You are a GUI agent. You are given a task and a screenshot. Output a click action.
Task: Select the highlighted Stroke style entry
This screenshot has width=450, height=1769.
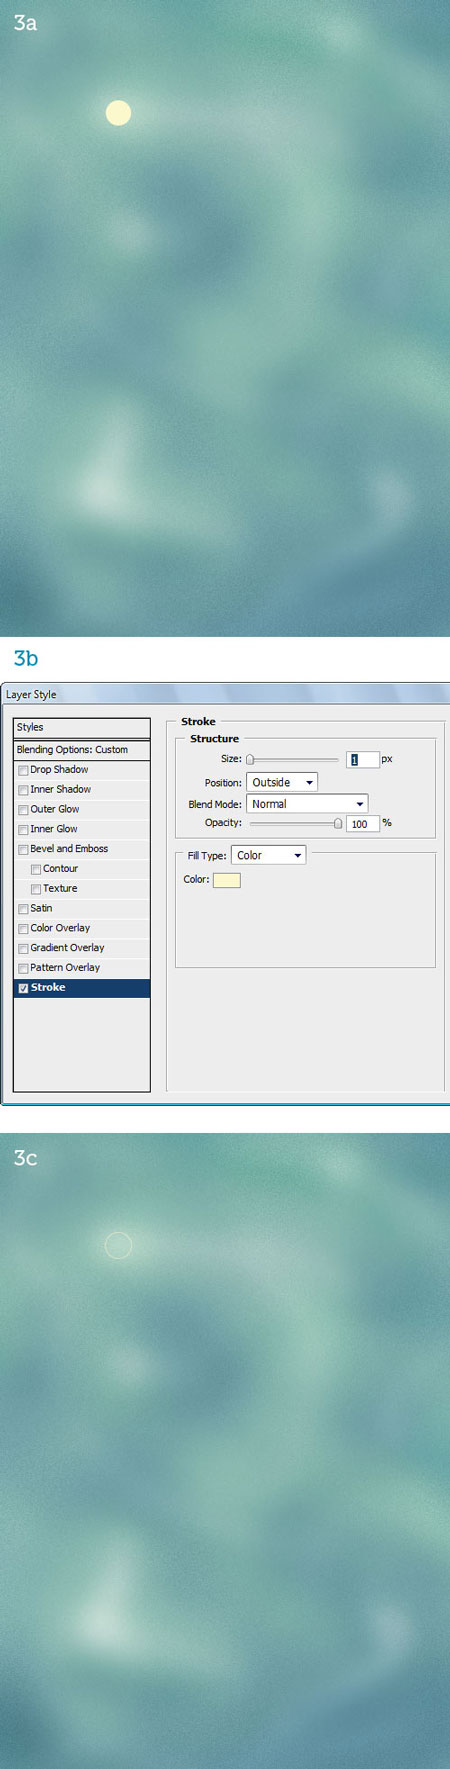82,988
